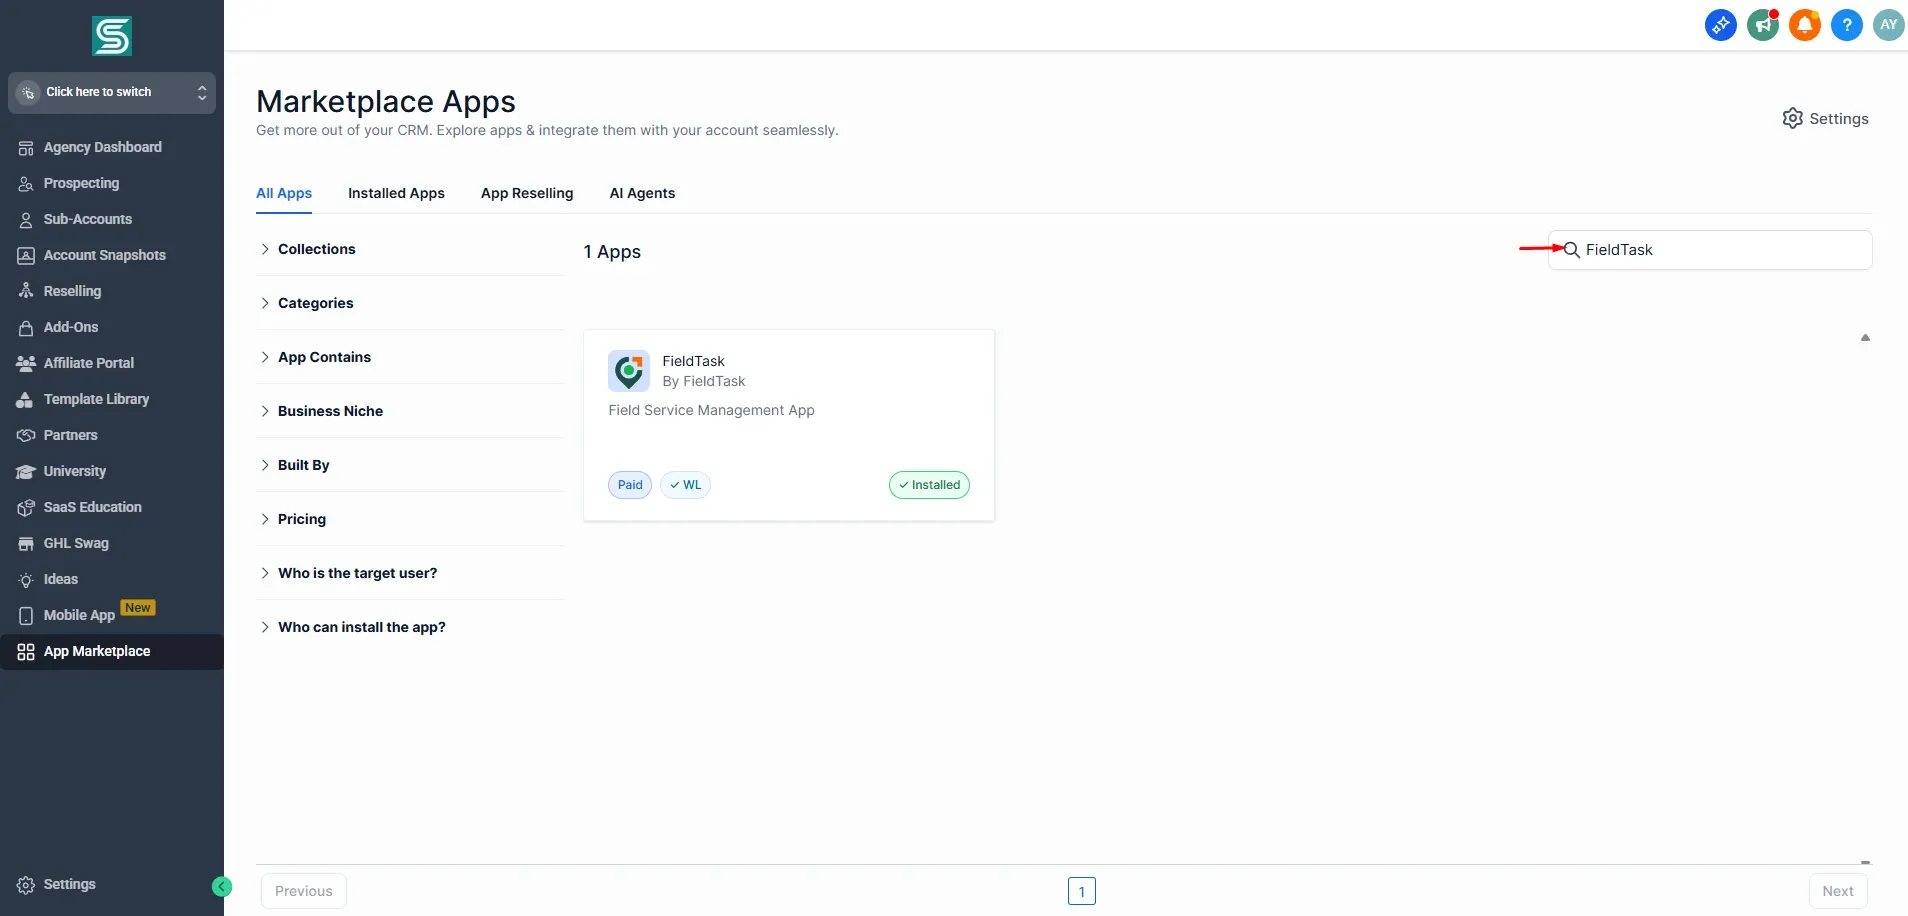The width and height of the screenshot is (1908, 916).
Task: Expand the Pricing filter section
Action: (301, 519)
